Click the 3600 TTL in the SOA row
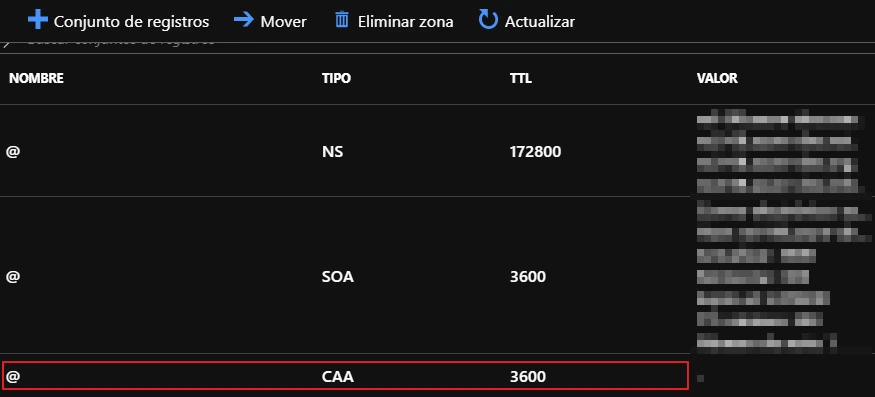Viewport: 875px width, 397px height. pyautogui.click(x=528, y=276)
